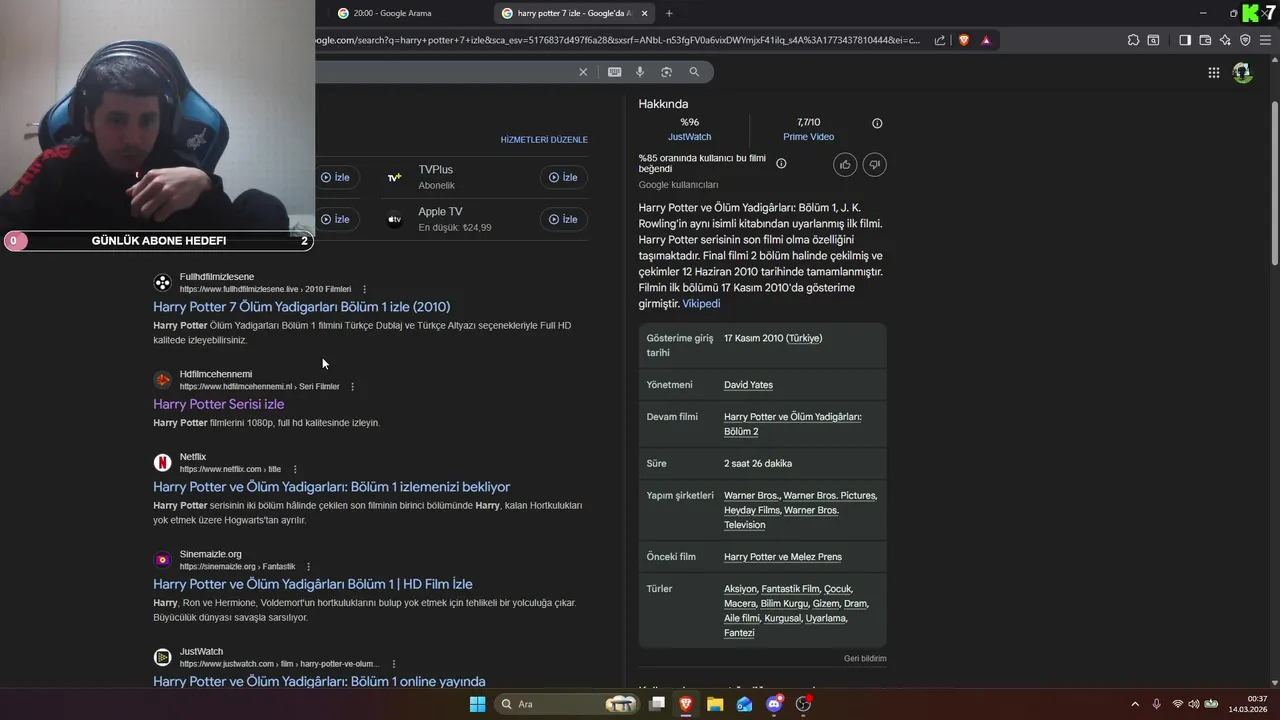1280x720 pixels.
Task: Open Google Lens image search icon
Action: coord(666,72)
